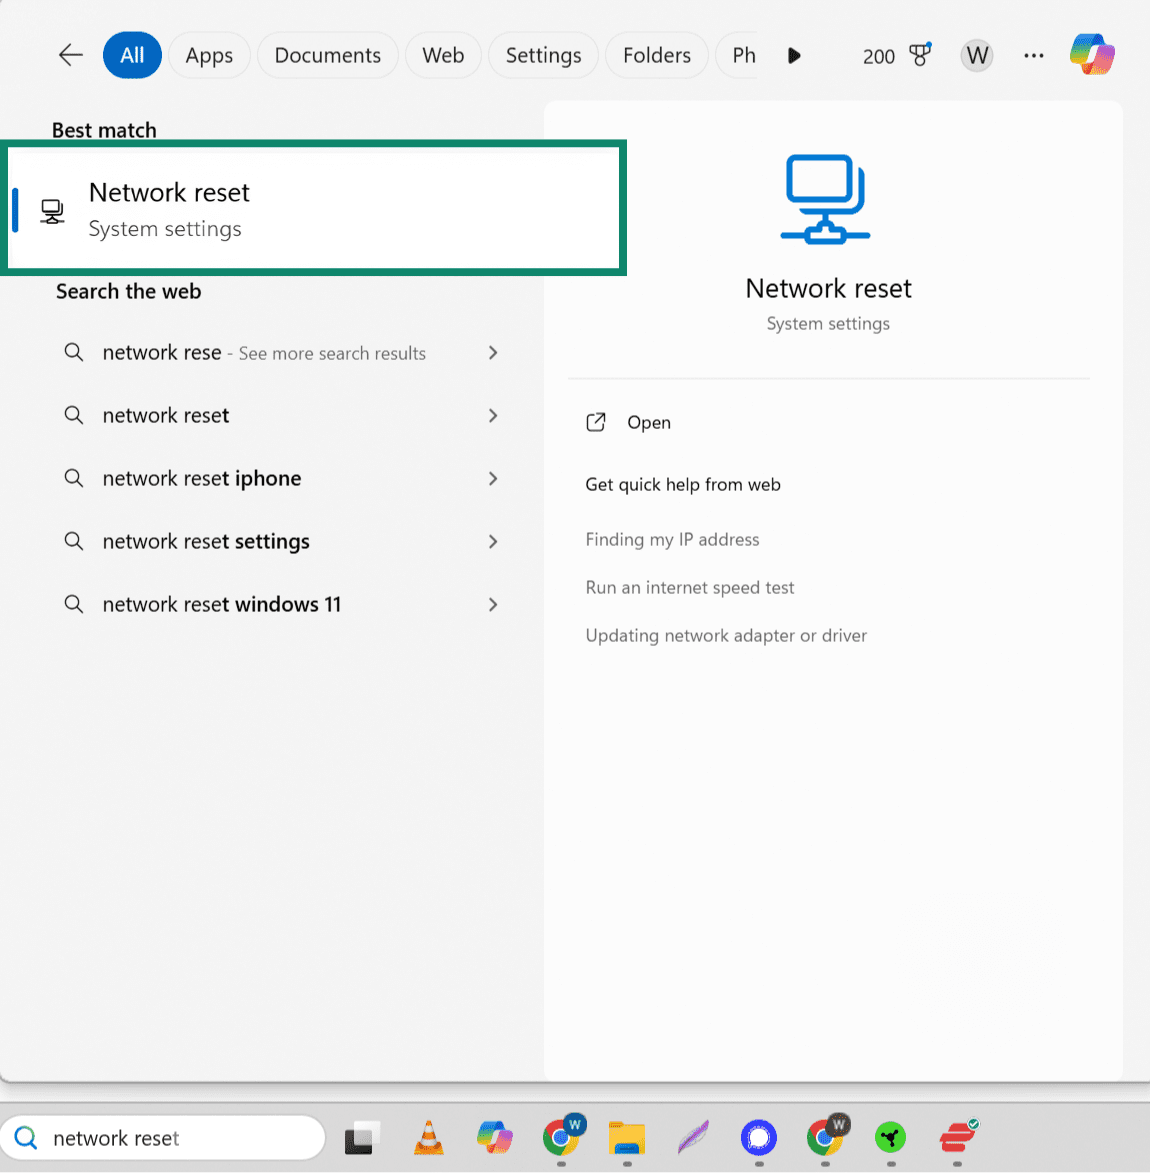Click the back arrow in Windows Search
Image resolution: width=1150 pixels, height=1173 pixels.
click(70, 55)
